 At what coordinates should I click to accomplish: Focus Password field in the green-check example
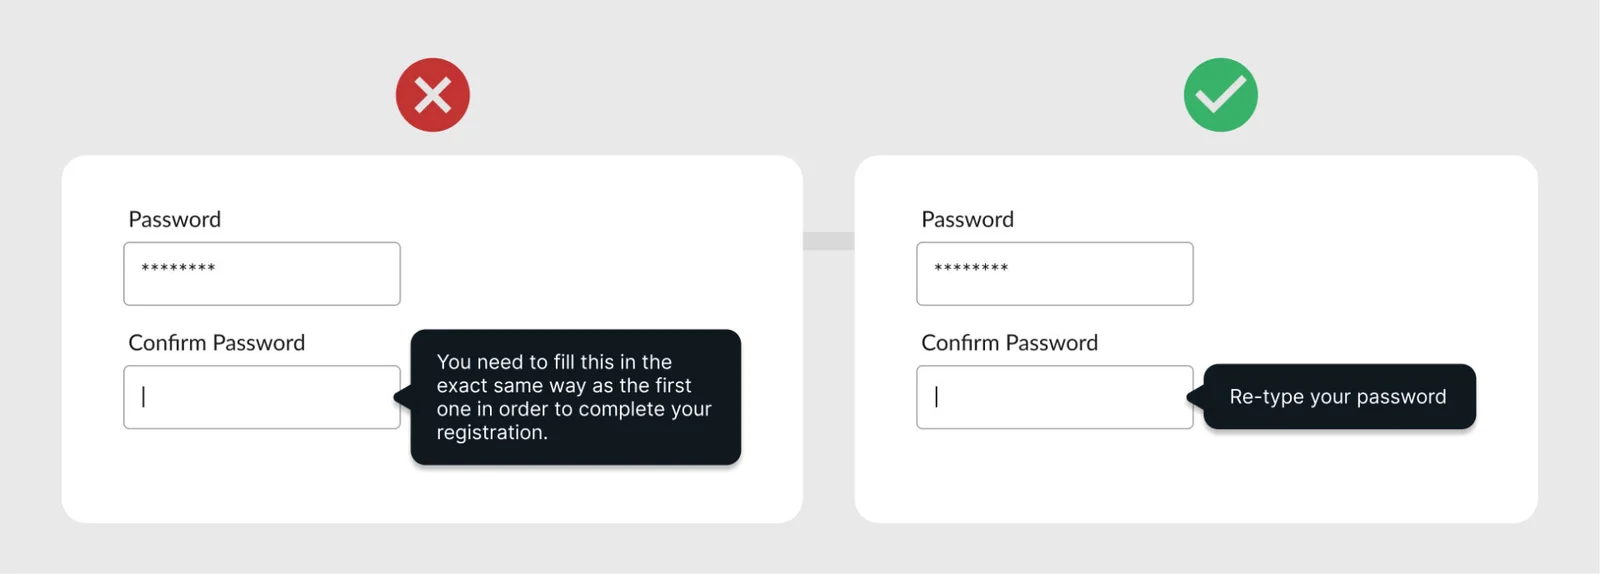[x=1054, y=274]
